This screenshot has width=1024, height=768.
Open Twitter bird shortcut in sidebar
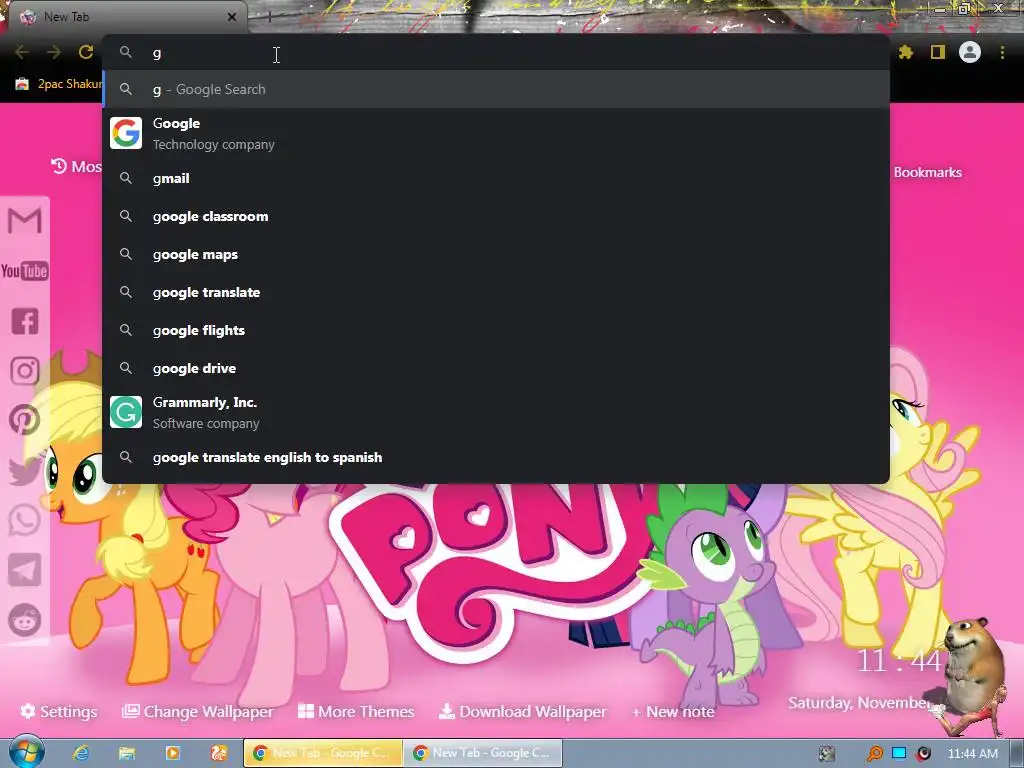pyautogui.click(x=25, y=470)
